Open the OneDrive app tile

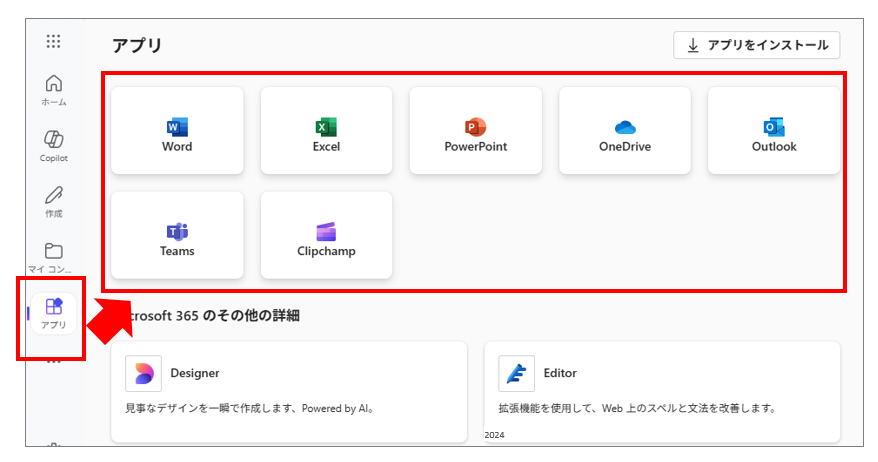pyautogui.click(x=625, y=130)
